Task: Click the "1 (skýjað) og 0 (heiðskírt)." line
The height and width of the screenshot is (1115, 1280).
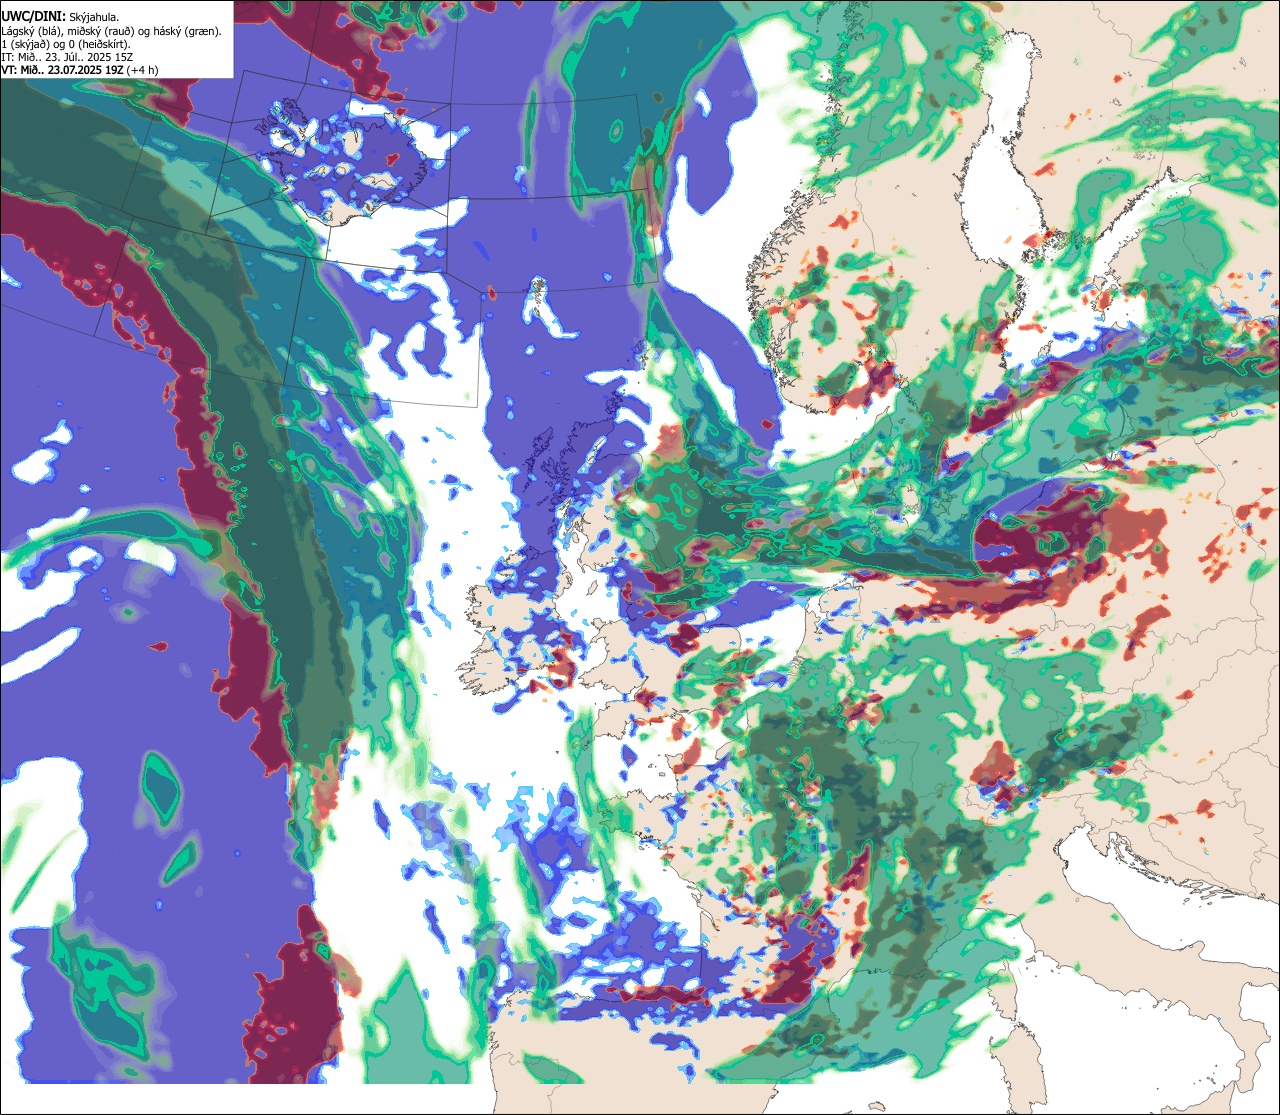Action: 66,44
